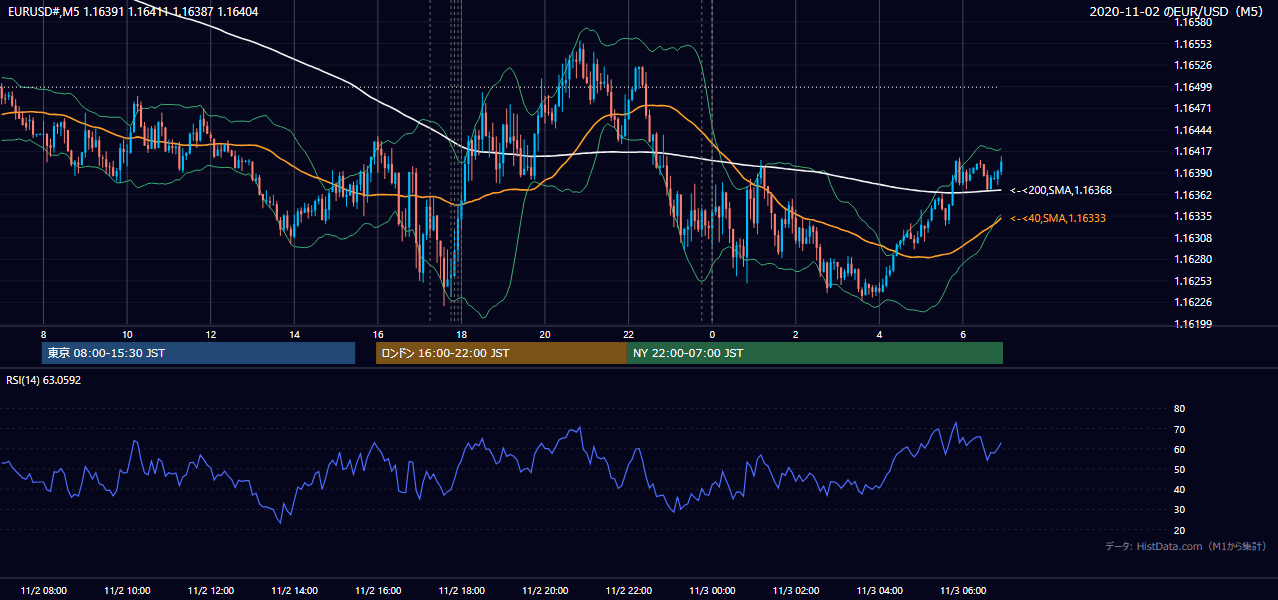Select the 2020-11-02 EUR/USD (M5) chart title
The height and width of the screenshot is (600, 1278).
[x=1177, y=11]
